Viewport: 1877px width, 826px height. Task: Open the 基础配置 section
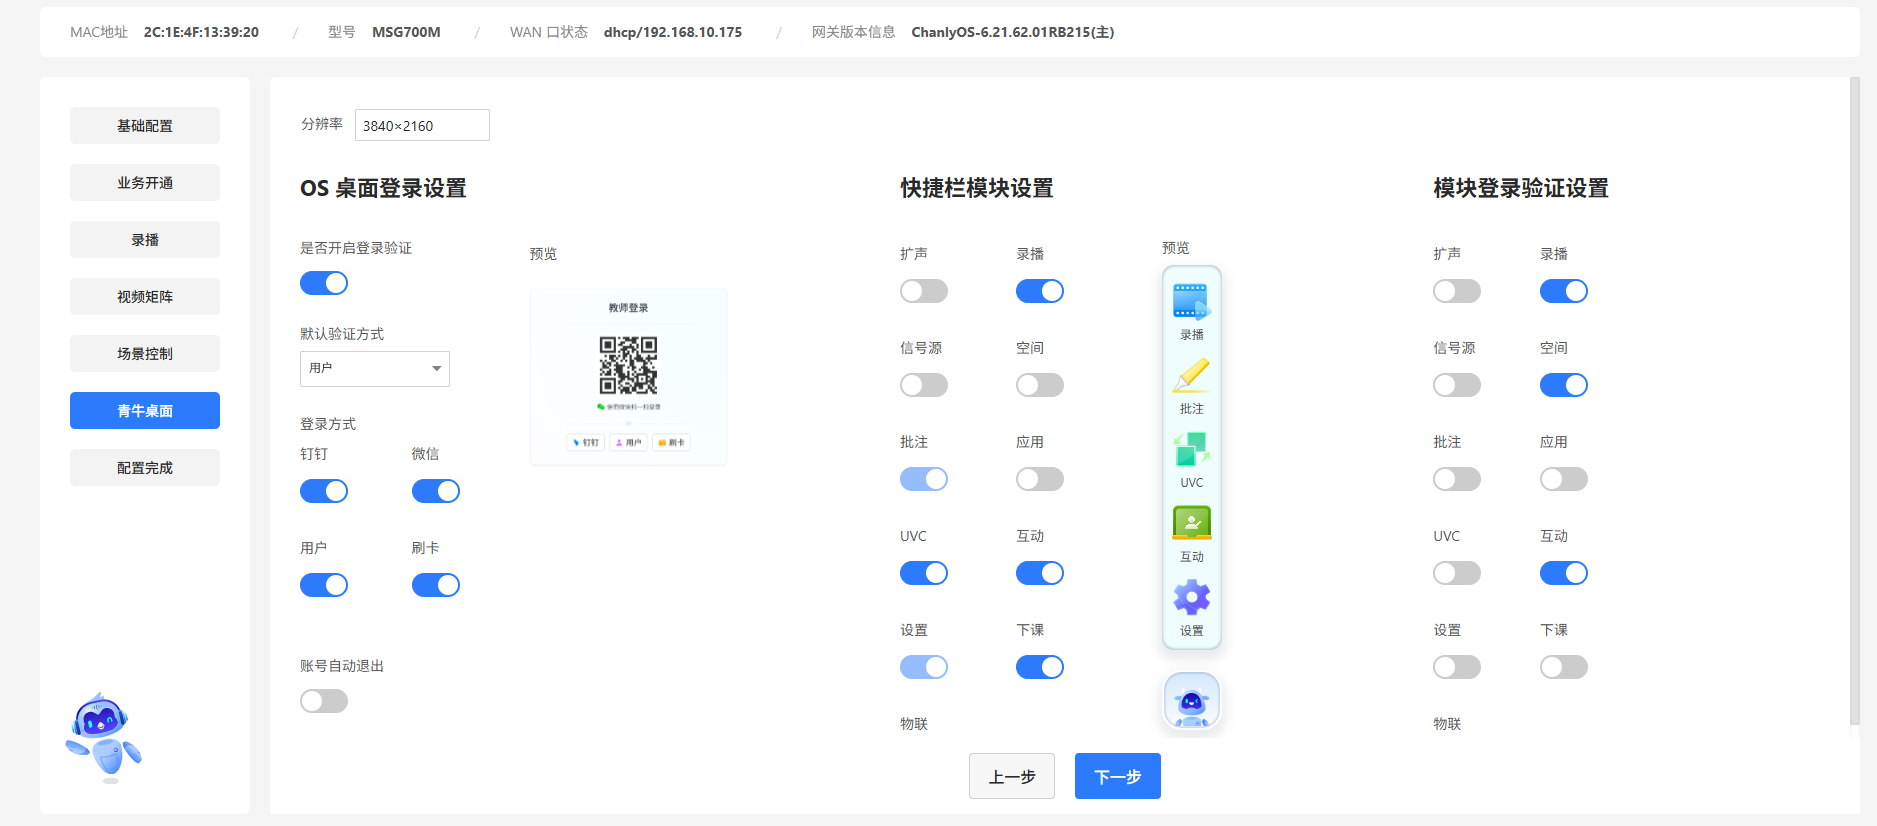[145, 126]
